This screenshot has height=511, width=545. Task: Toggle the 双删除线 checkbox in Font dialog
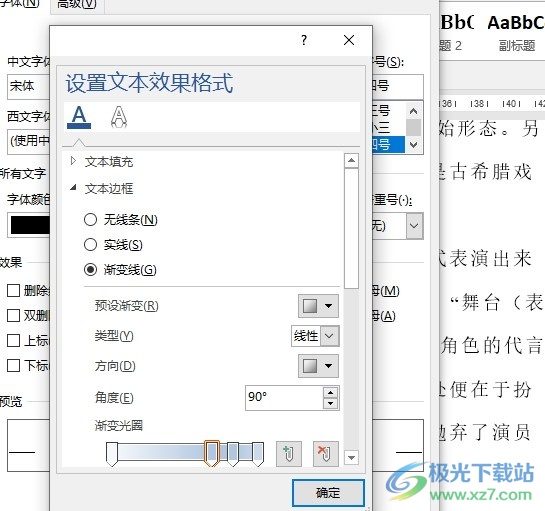click(x=14, y=315)
